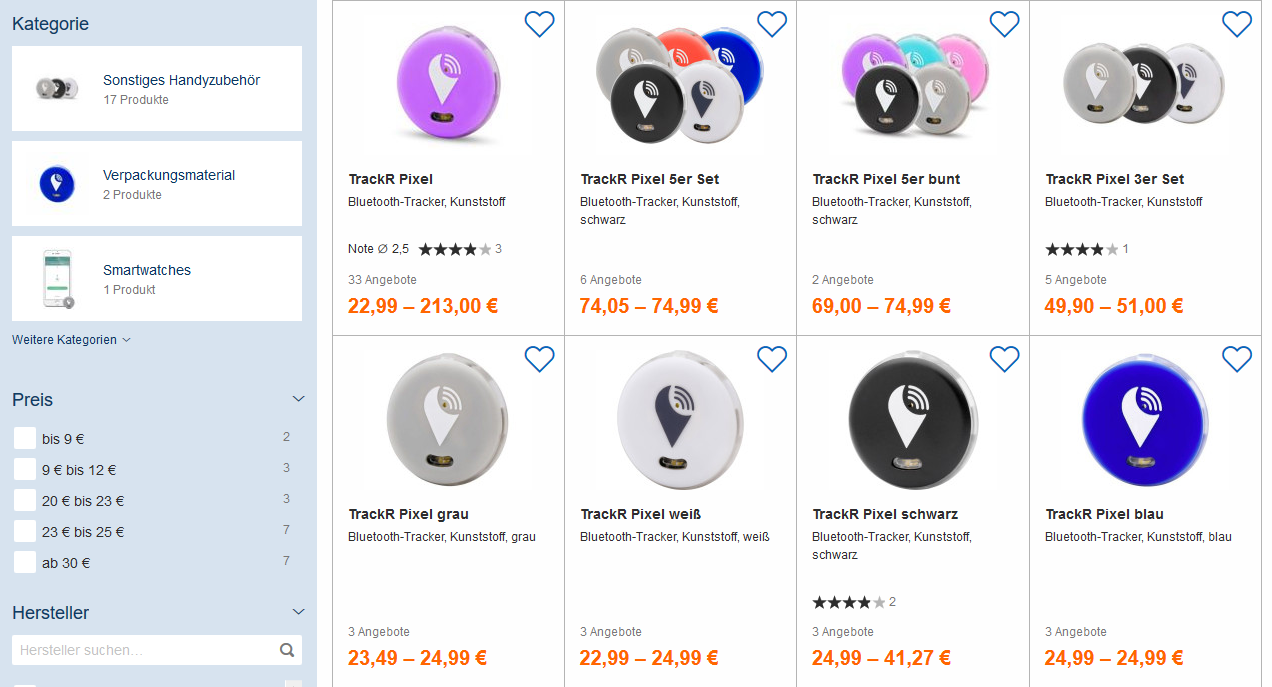Collapse the Preis filter section
Screen dimensions: 1272x687
point(298,399)
